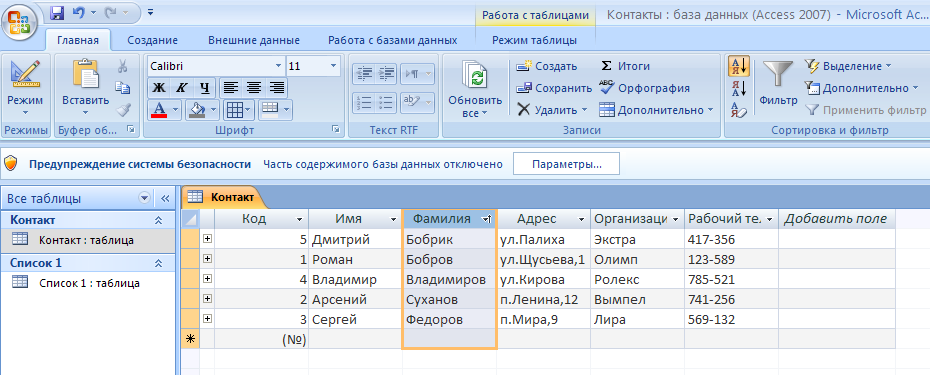Open the Внешние данные ribbon tab

pos(254,40)
